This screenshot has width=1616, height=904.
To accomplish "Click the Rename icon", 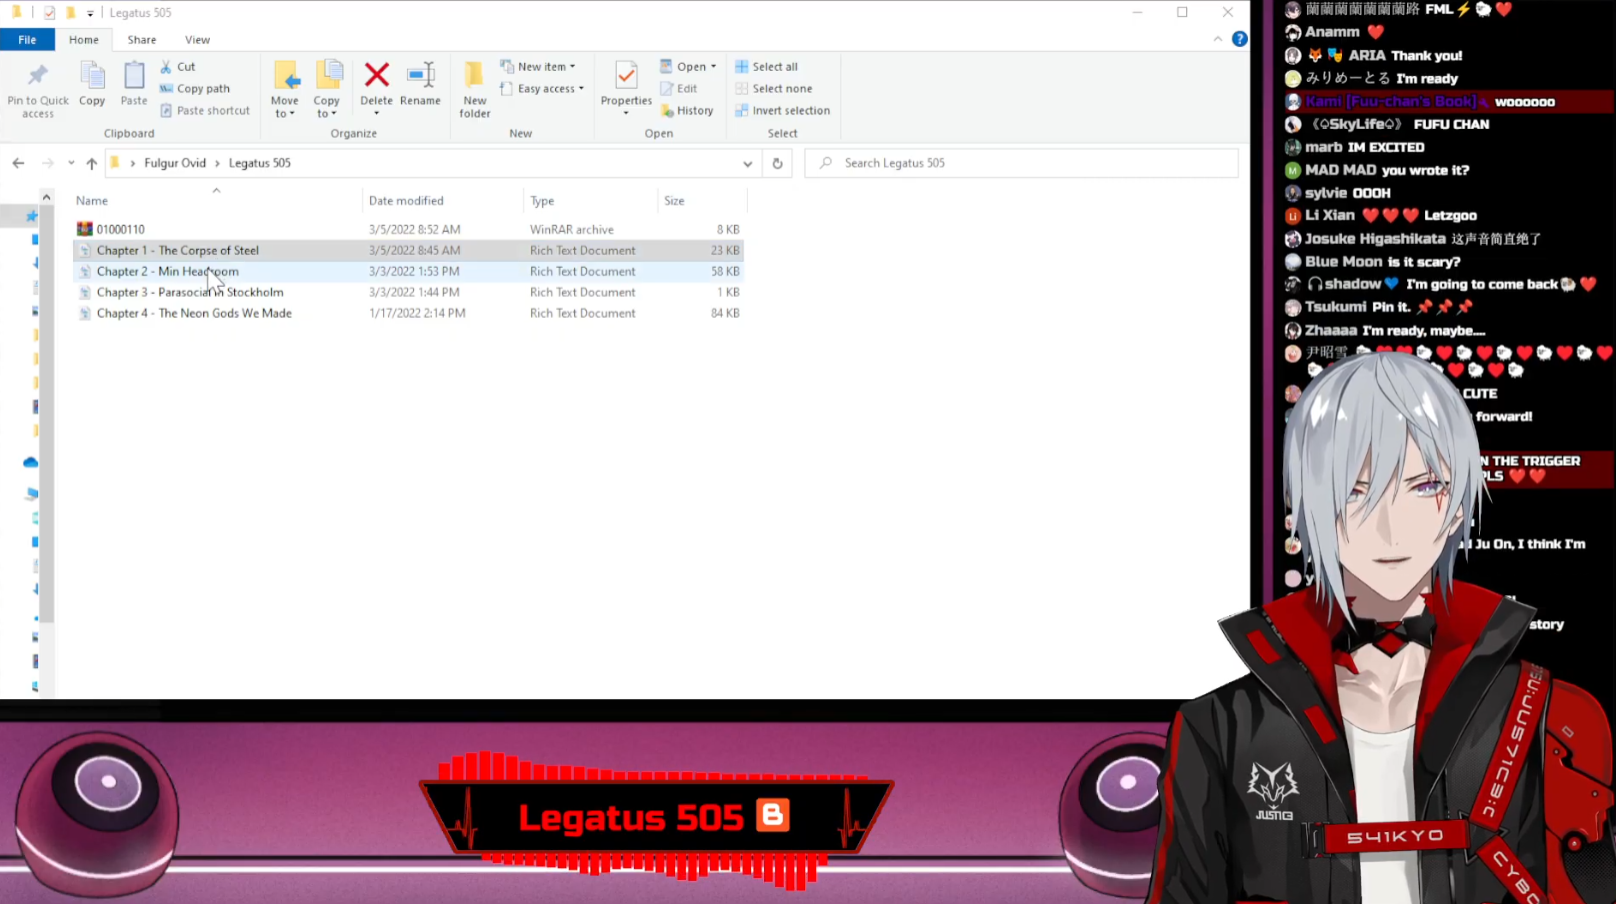I will (421, 75).
